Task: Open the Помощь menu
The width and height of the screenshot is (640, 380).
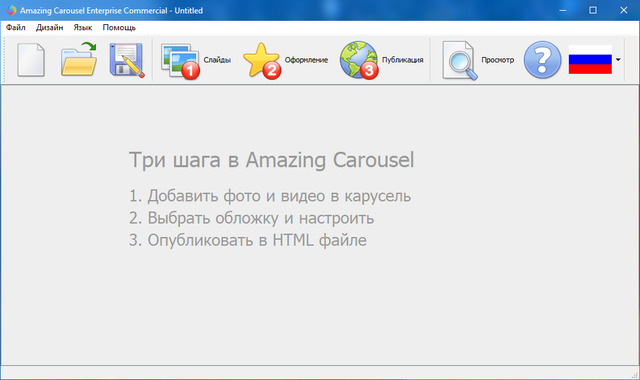Action: pos(119,27)
